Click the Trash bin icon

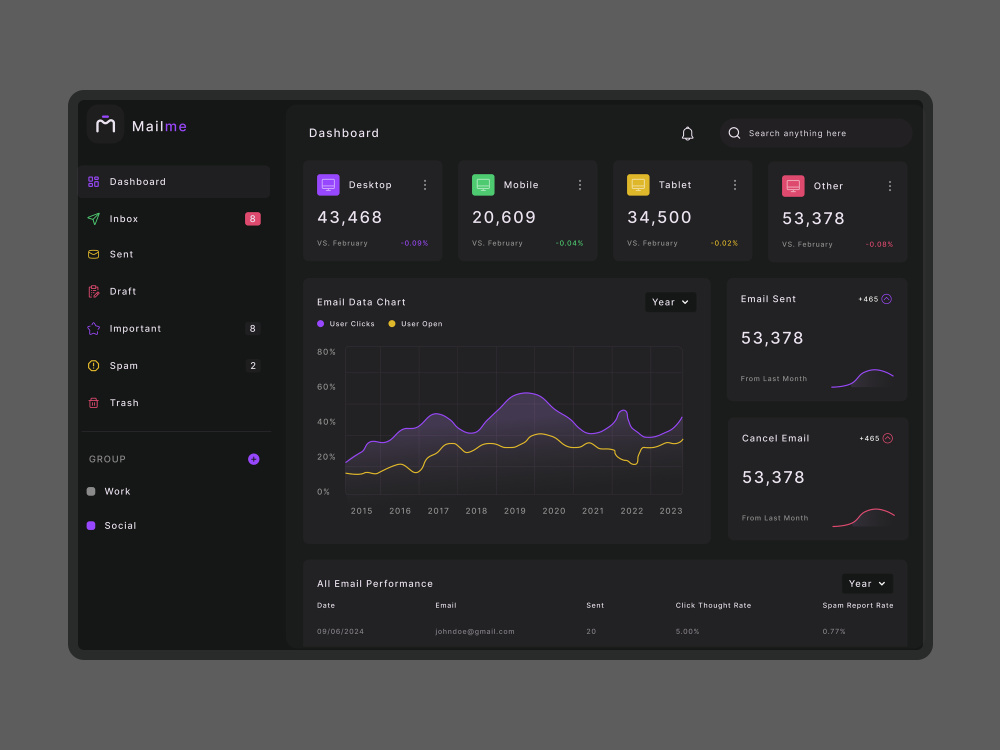click(x=93, y=402)
